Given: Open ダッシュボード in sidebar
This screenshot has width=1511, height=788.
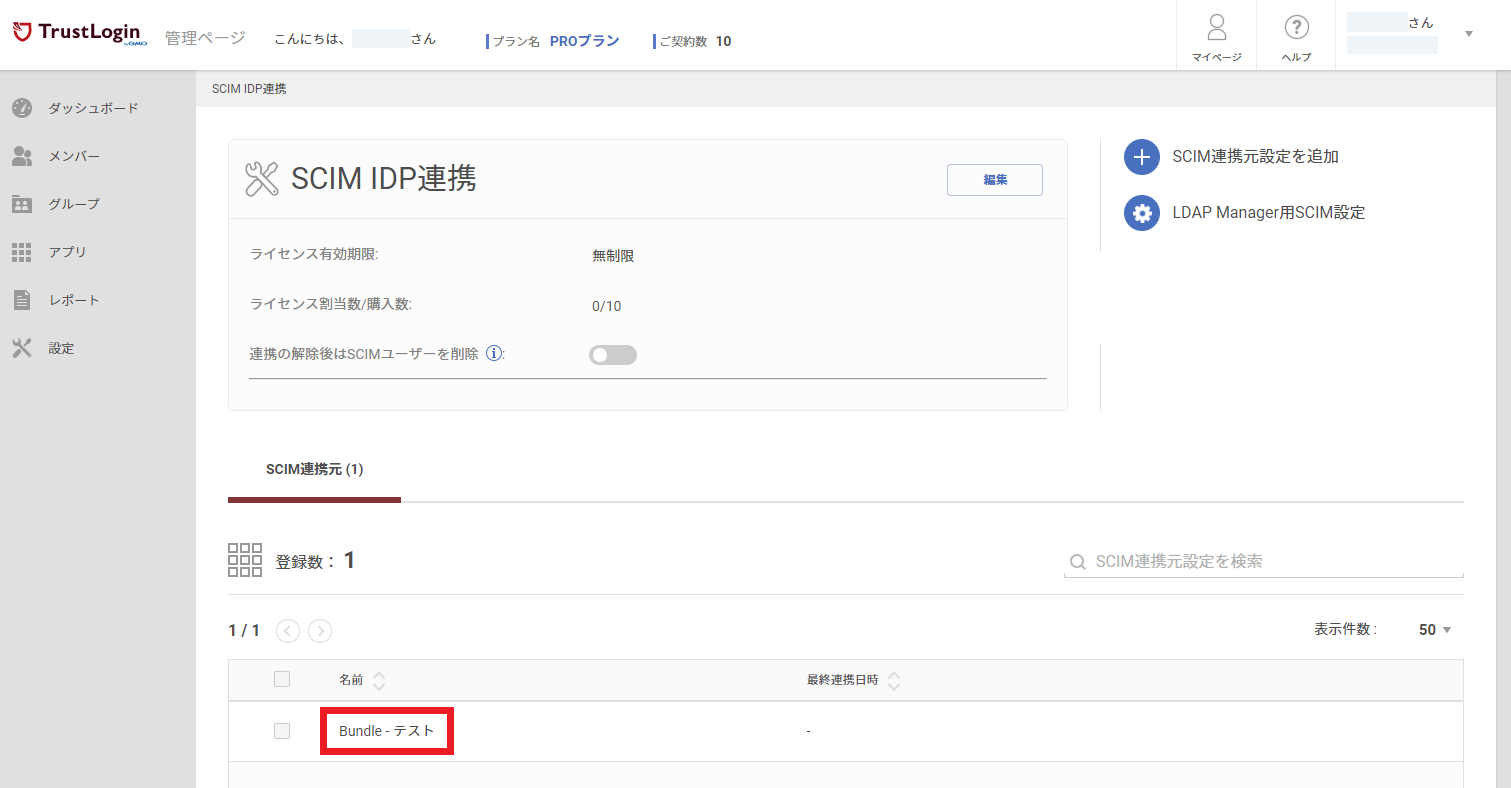Looking at the screenshot, I should [93, 108].
